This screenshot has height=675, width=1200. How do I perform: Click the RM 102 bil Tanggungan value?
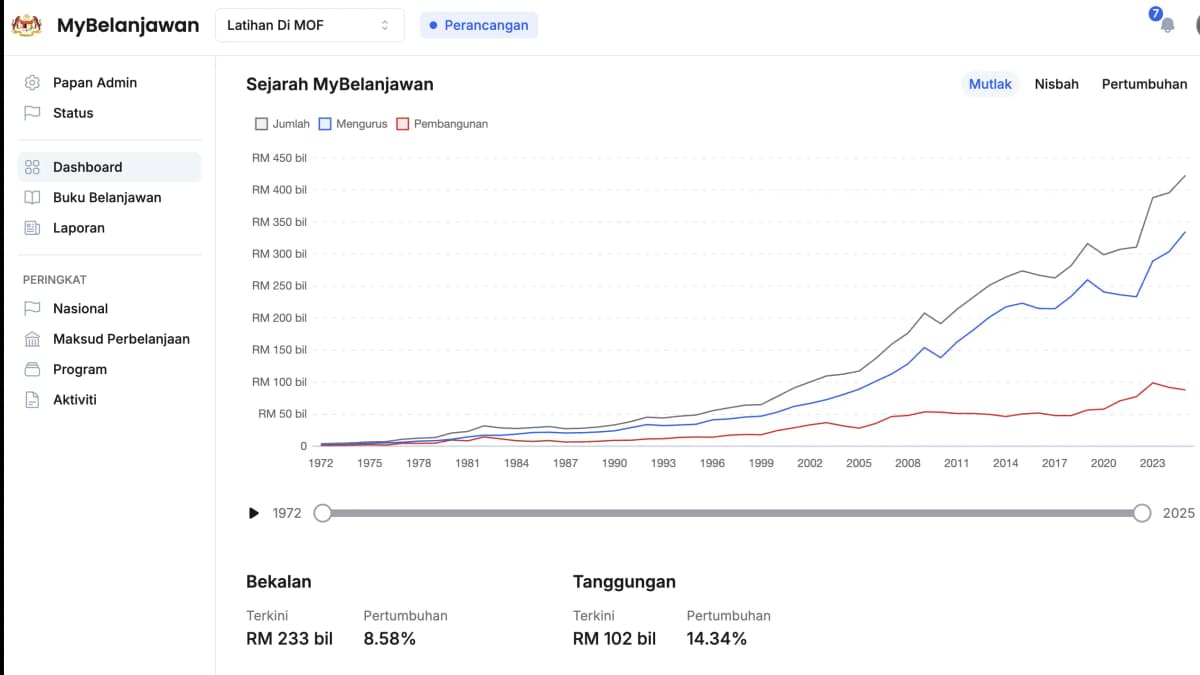(614, 638)
